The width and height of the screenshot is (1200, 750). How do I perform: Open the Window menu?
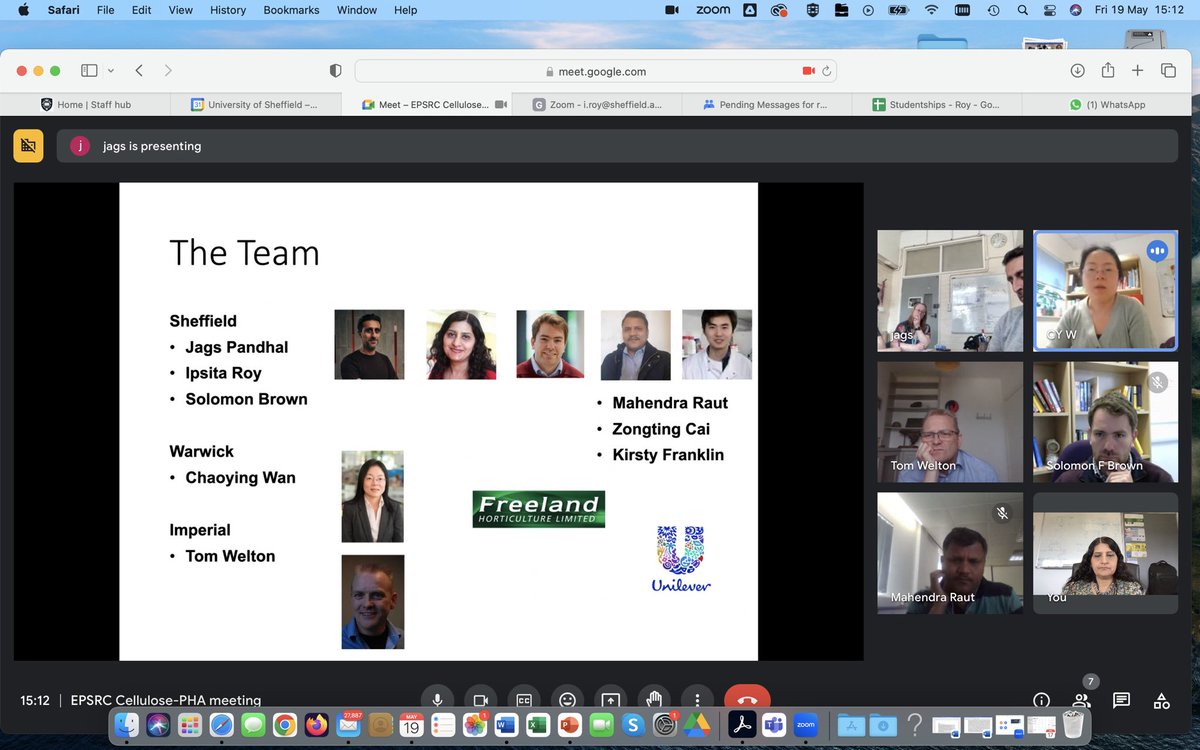[357, 10]
